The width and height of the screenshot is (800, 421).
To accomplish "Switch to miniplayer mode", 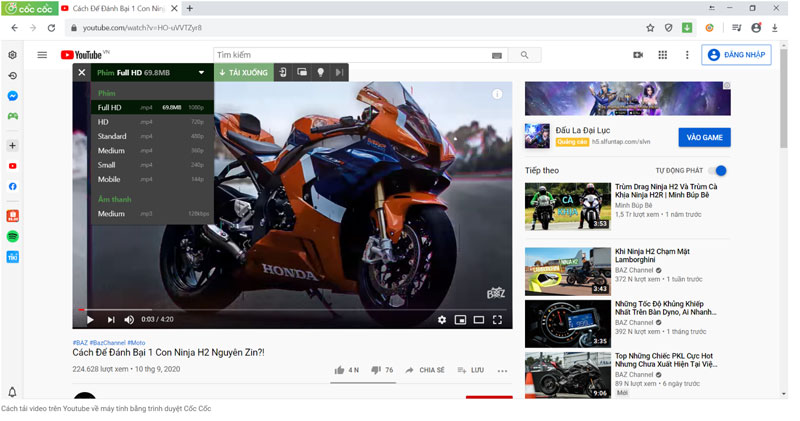I will (x=460, y=319).
